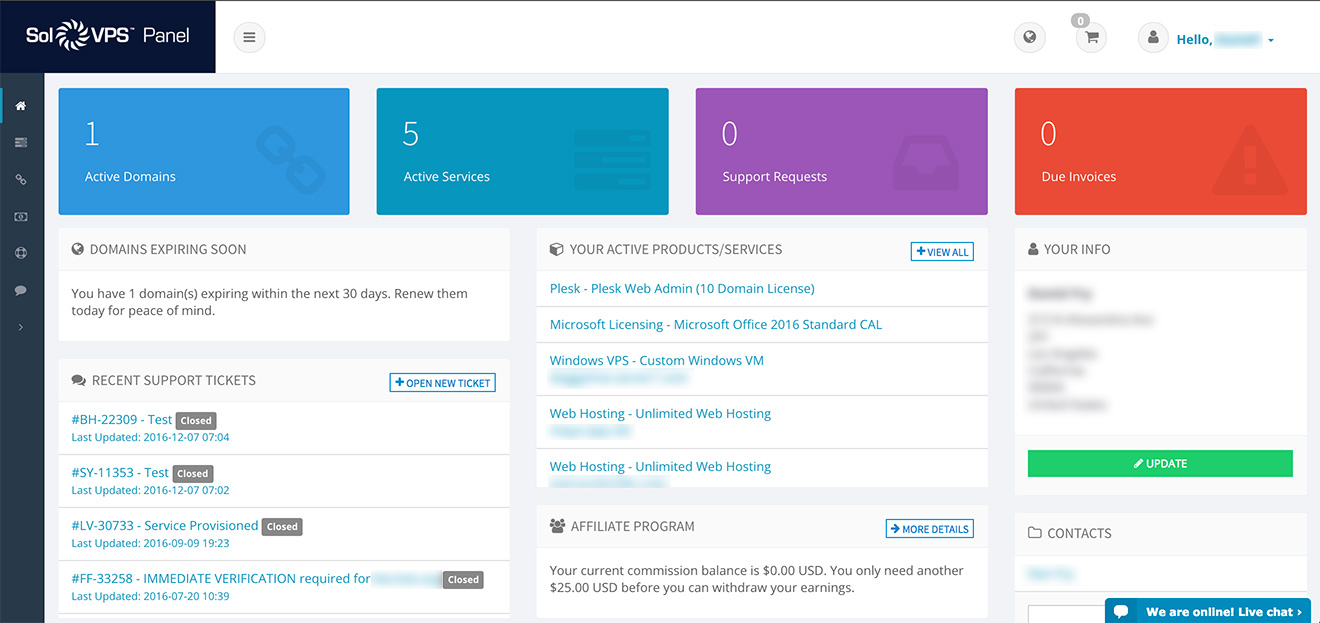Viewport: 1320px width, 623px height.
Task: Click the globe language icon in header
Action: [x=1029, y=38]
